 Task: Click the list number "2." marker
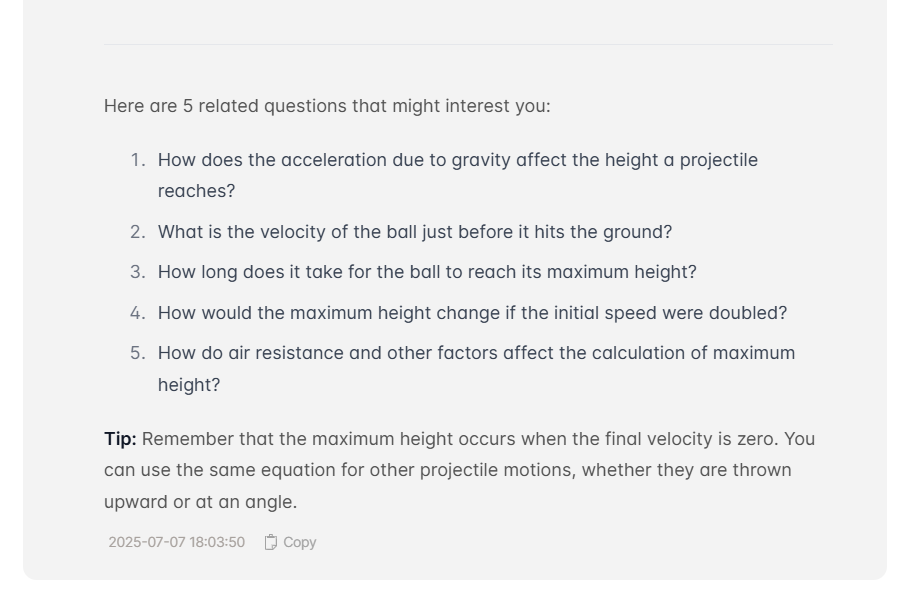click(x=138, y=232)
